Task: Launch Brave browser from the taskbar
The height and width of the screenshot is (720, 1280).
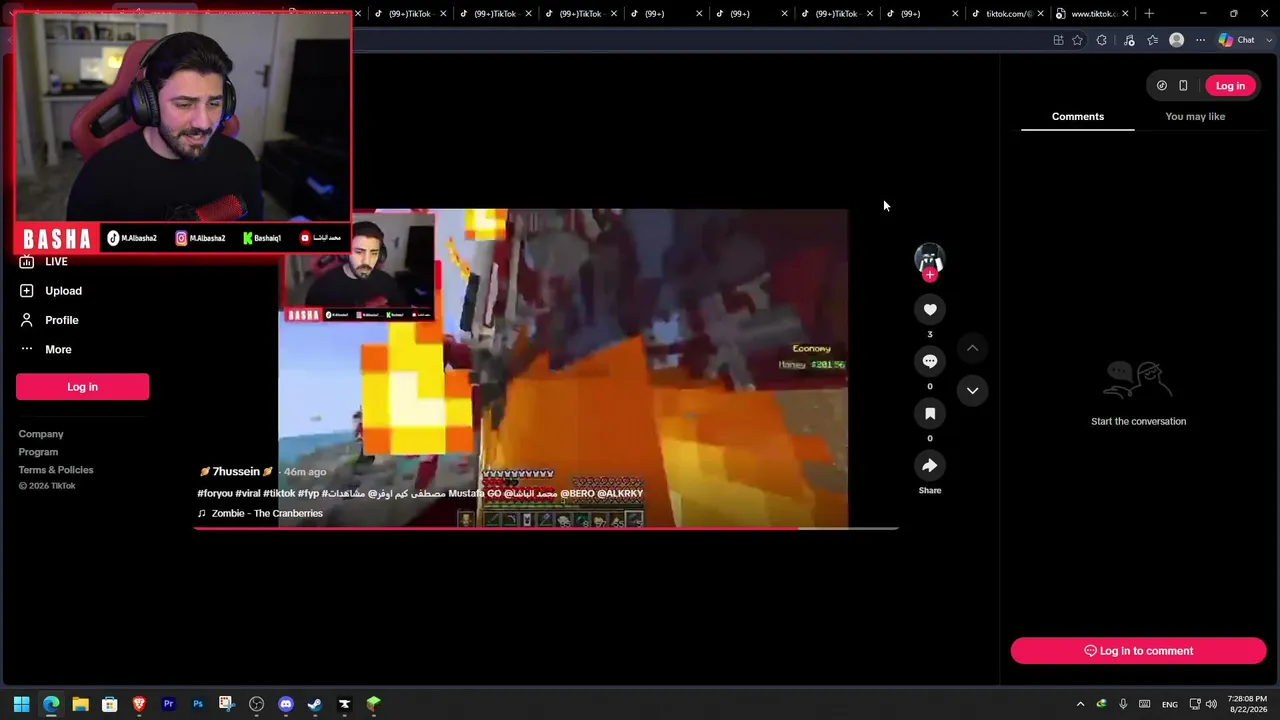Action: coord(139,704)
